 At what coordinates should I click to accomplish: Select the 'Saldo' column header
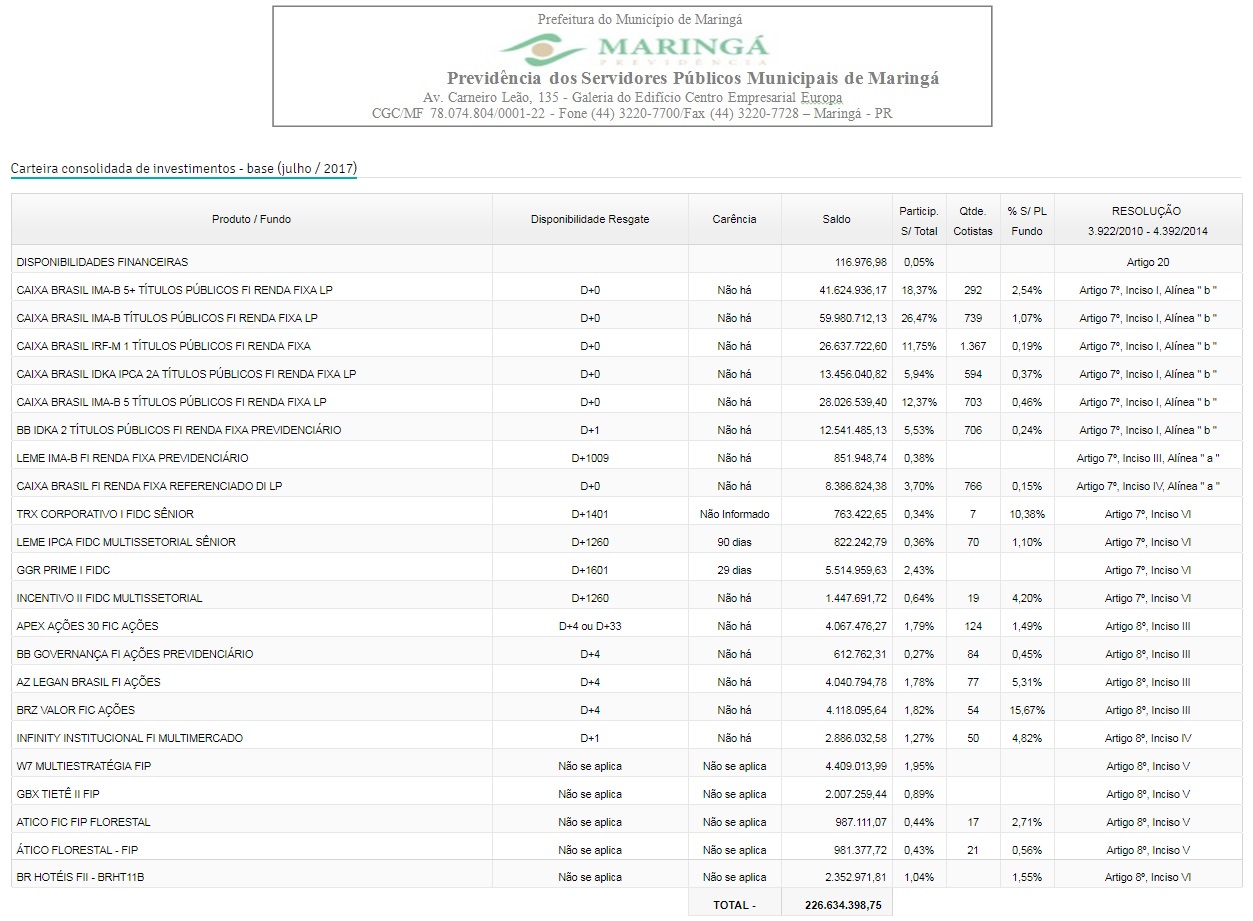(836, 219)
